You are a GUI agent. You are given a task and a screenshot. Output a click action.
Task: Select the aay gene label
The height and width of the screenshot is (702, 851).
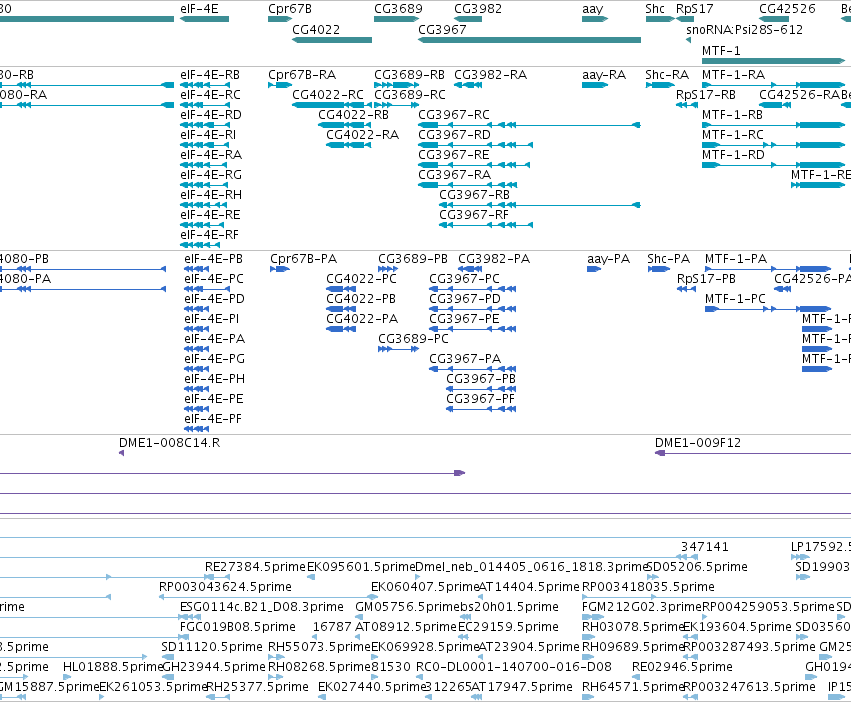(x=593, y=9)
